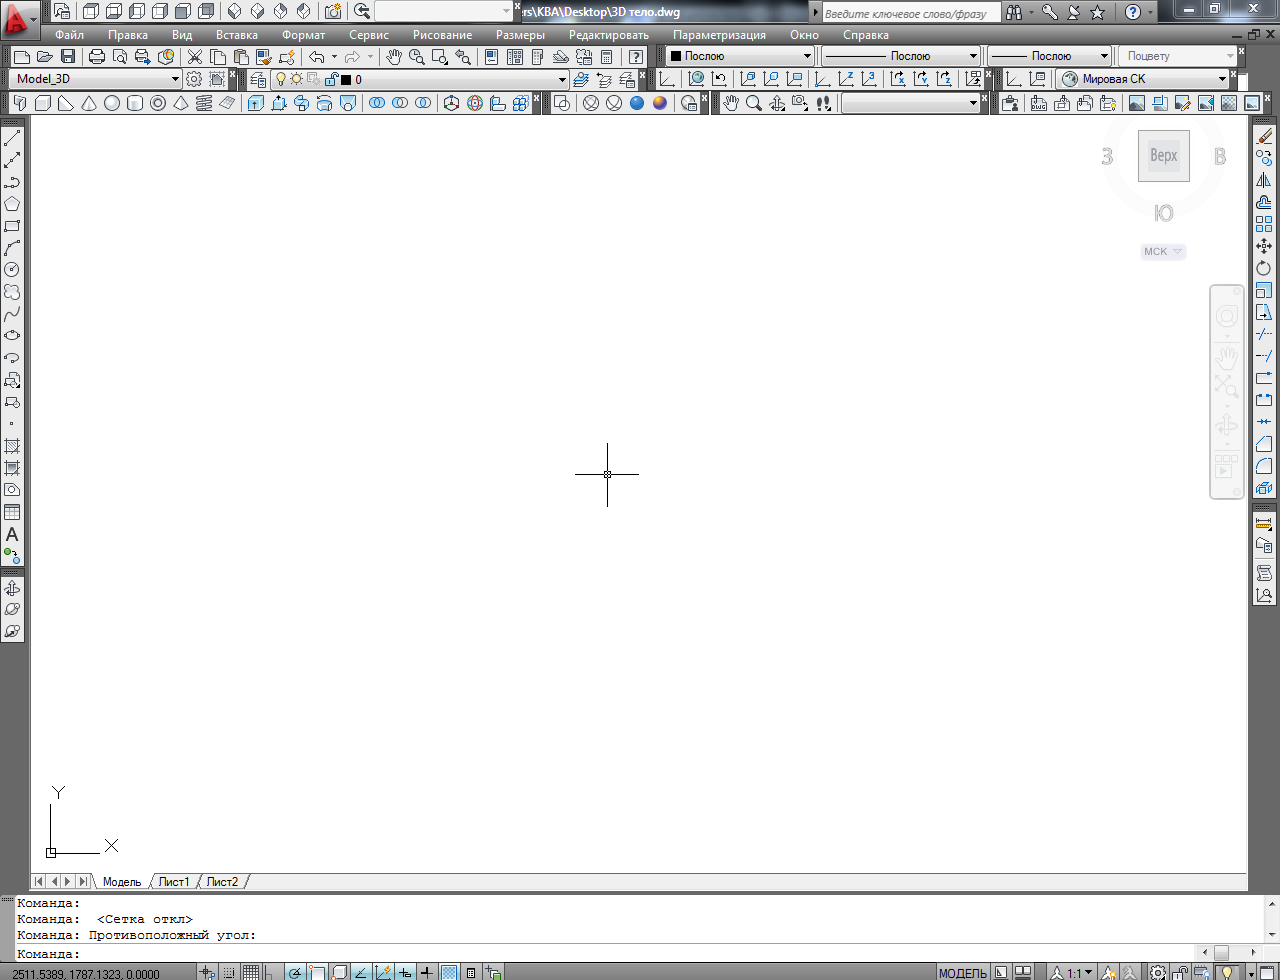The image size is (1284, 980).
Task: Choose the Helix tool in modeling toolbar
Action: click(204, 103)
